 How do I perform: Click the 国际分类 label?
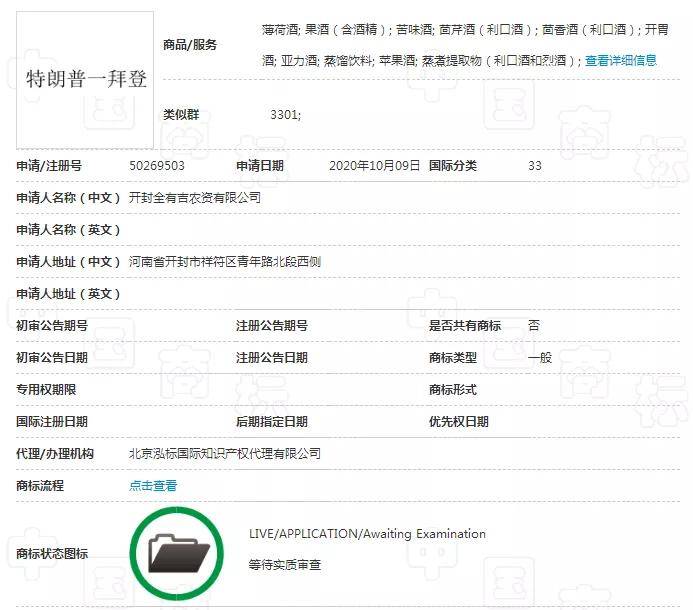point(453,166)
